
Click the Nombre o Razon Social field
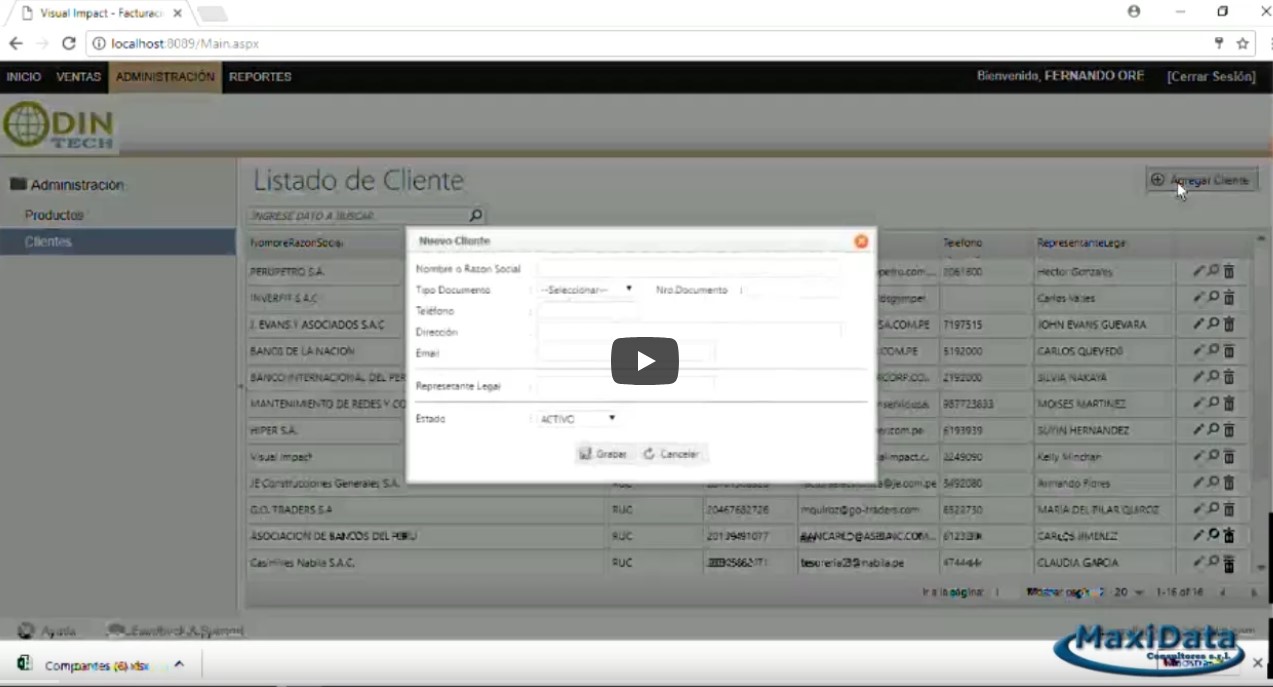(688, 269)
